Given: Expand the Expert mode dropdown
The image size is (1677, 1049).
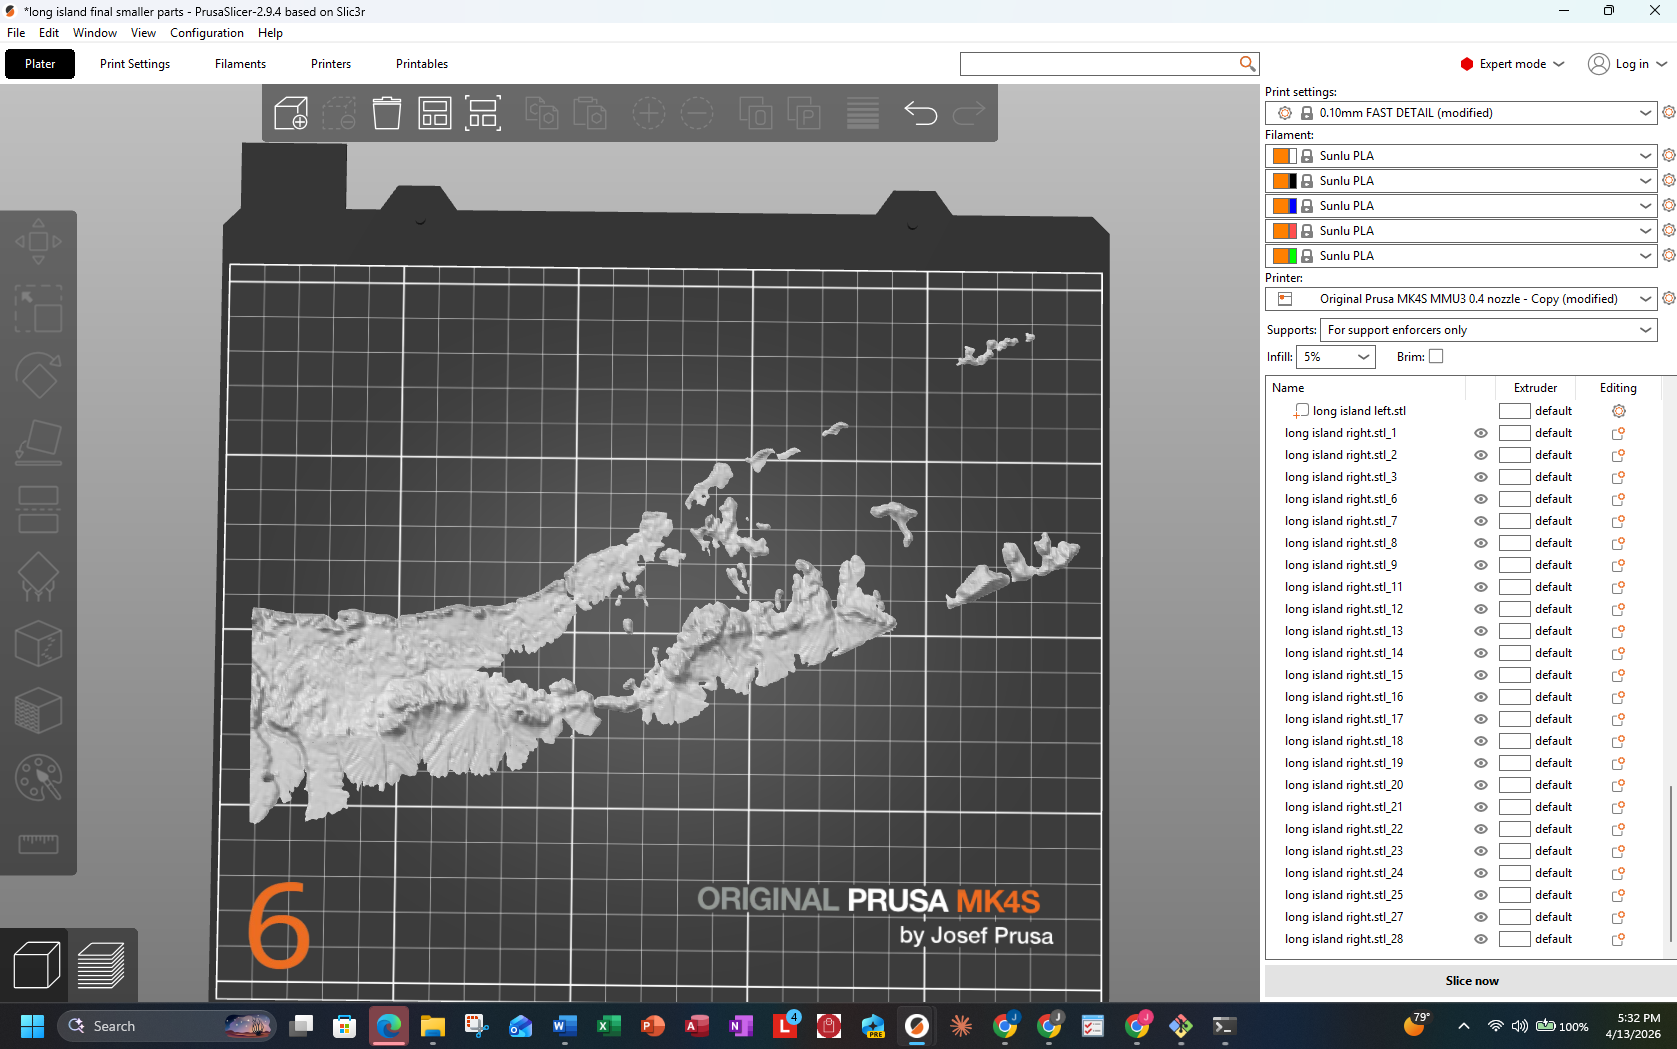Looking at the screenshot, I should tap(1512, 64).
